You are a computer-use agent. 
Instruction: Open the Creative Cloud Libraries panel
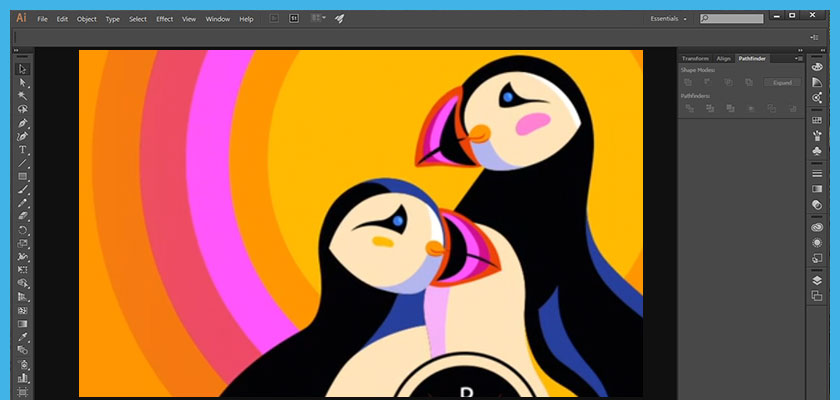pyautogui.click(x=816, y=227)
